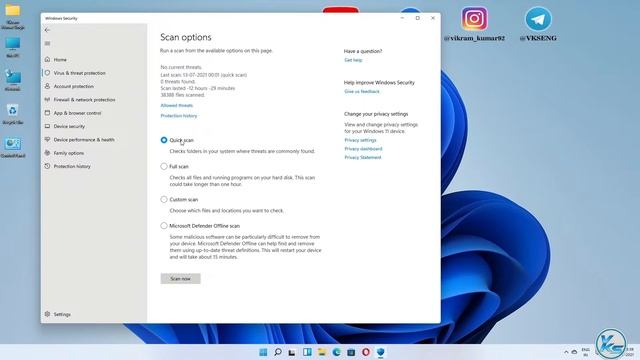Open the Allowed threats link
The width and height of the screenshot is (640, 360).
177,105
